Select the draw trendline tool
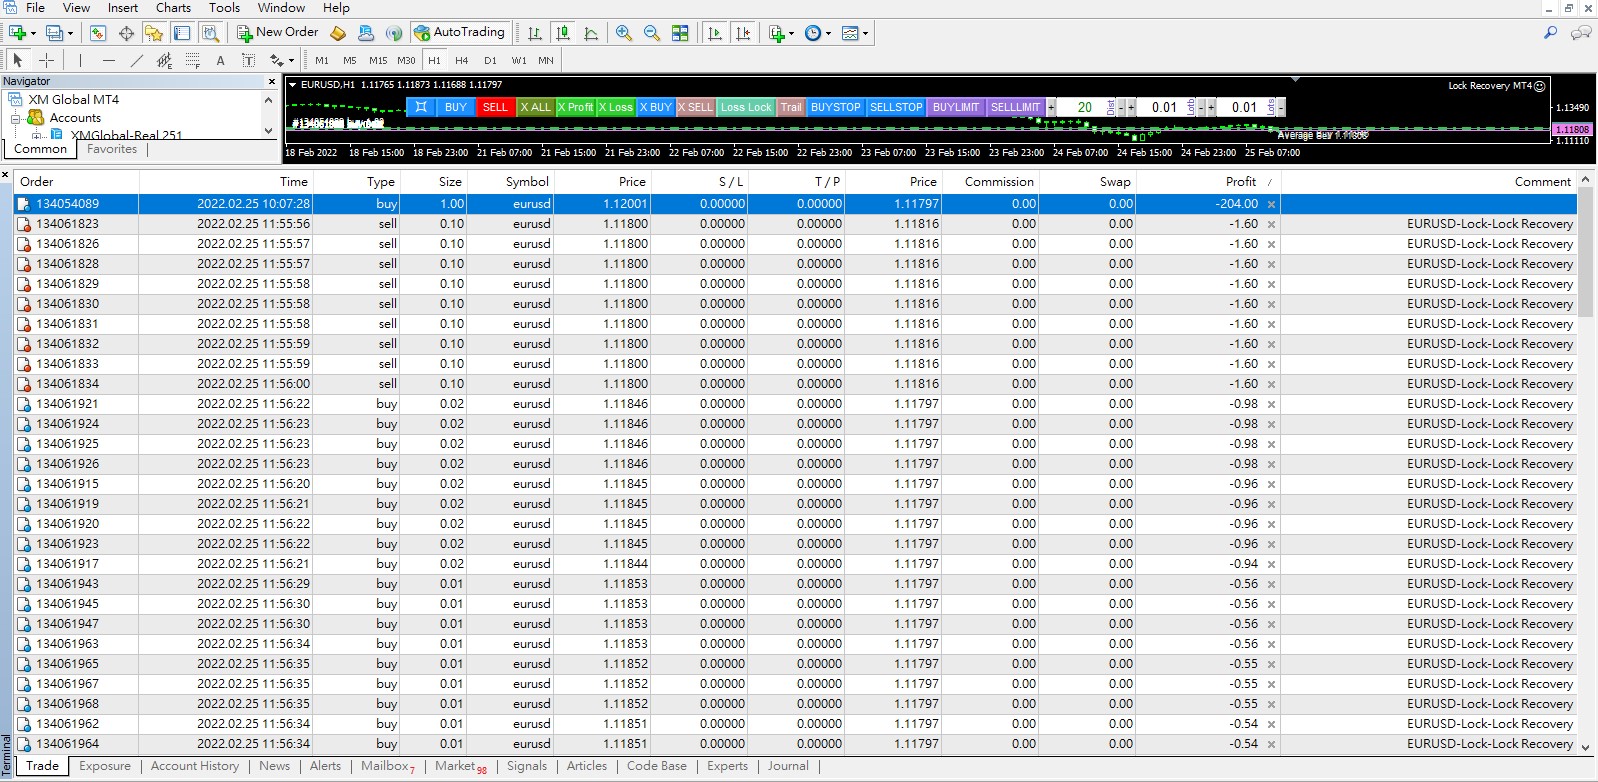The height and width of the screenshot is (782, 1598). (137, 60)
